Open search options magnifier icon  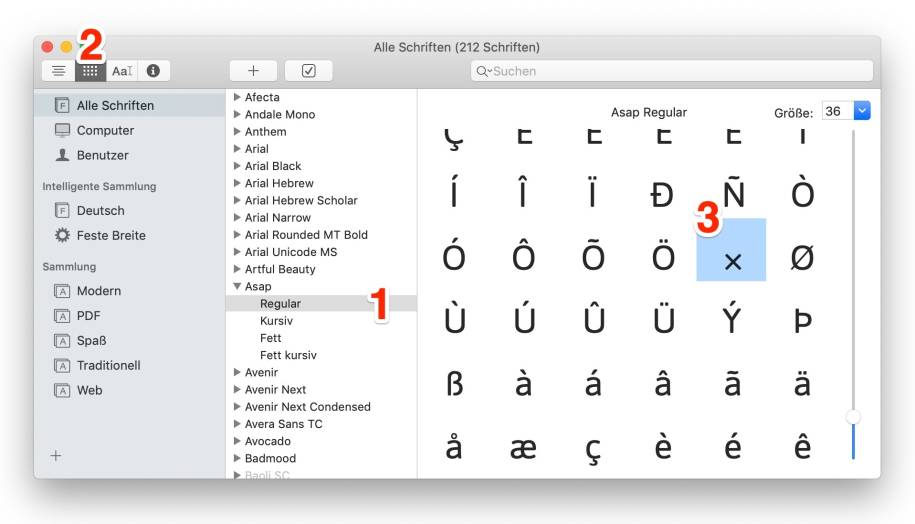tap(483, 71)
